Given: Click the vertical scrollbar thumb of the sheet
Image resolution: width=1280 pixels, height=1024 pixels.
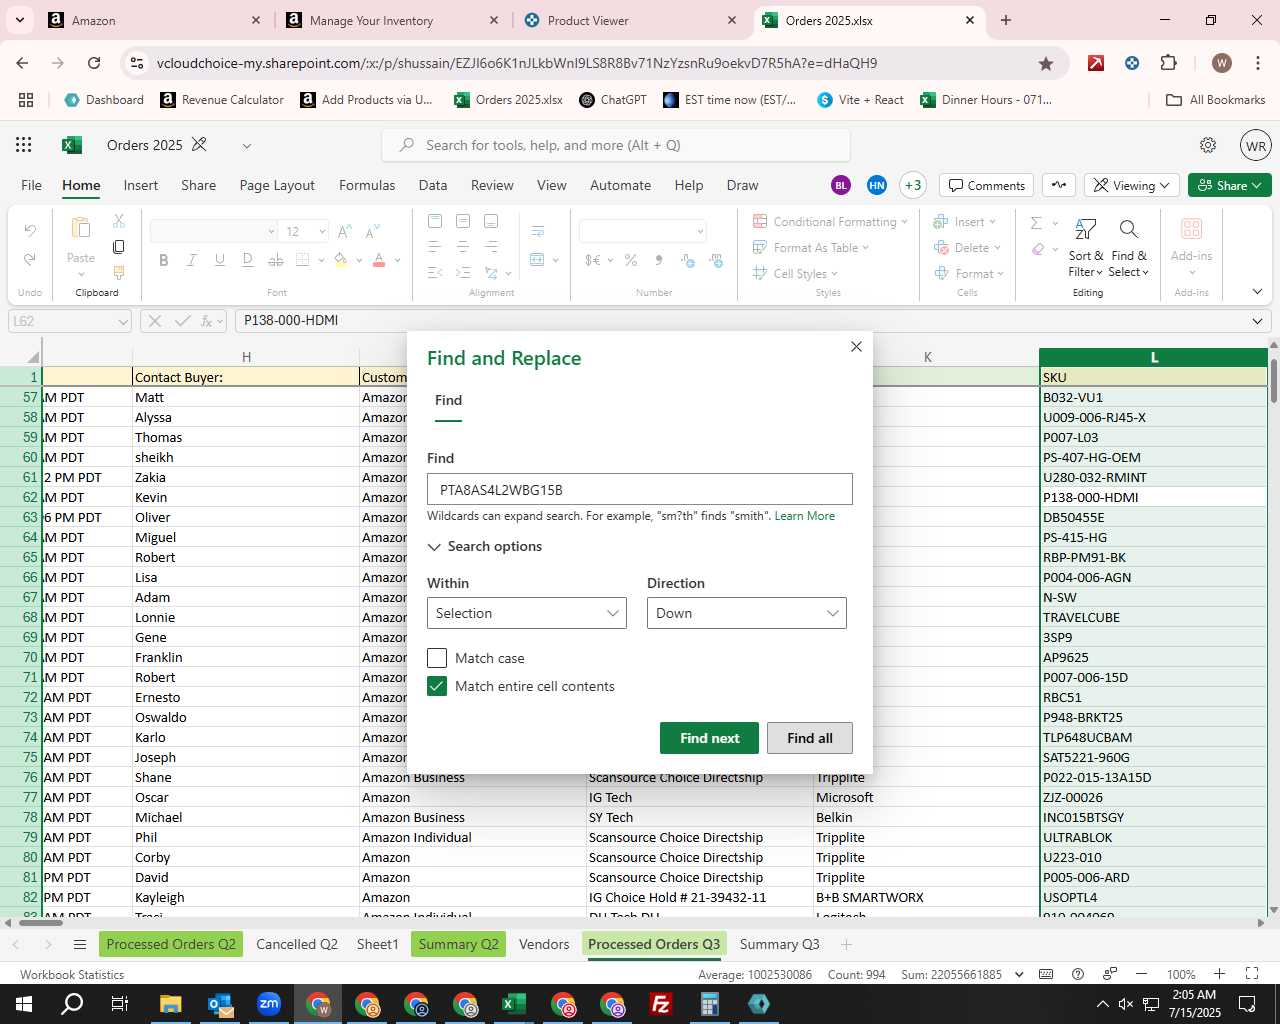Looking at the screenshot, I should pyautogui.click(x=1274, y=380).
